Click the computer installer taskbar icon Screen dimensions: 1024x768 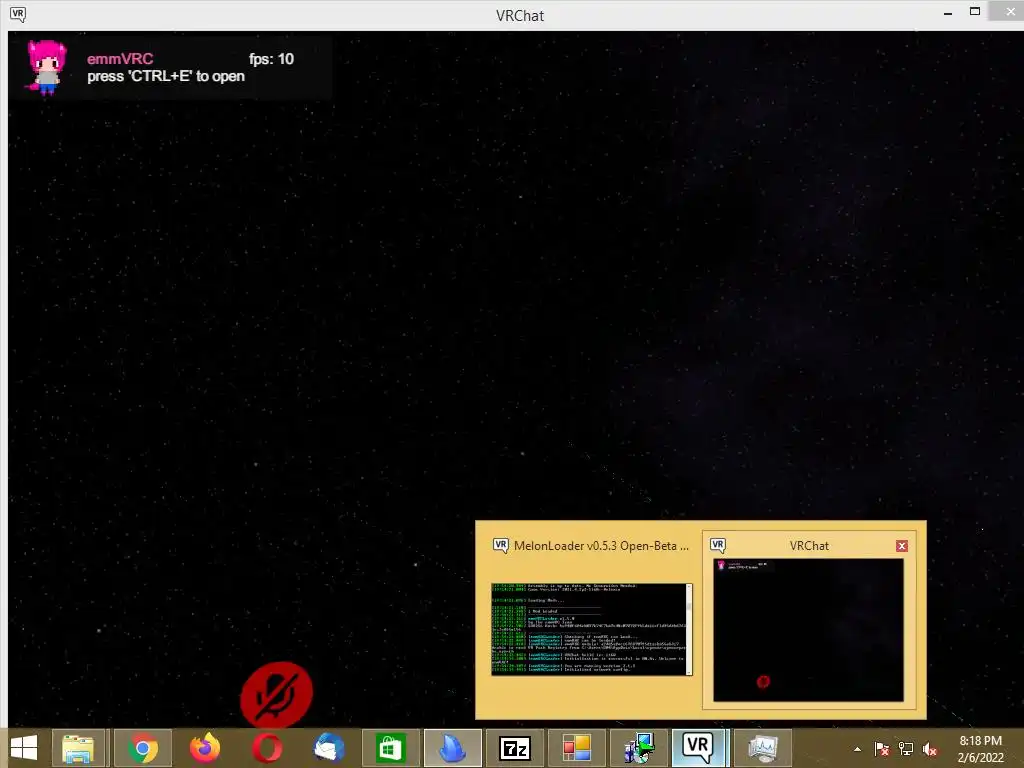pyautogui.click(x=639, y=748)
